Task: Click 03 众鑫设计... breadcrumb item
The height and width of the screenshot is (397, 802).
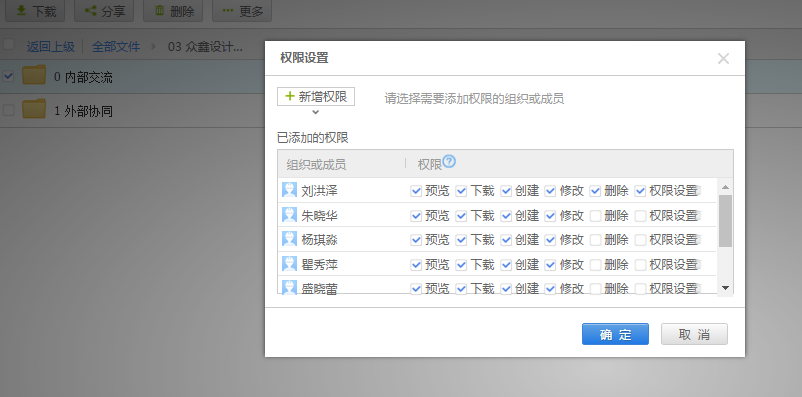Action: click(x=206, y=47)
